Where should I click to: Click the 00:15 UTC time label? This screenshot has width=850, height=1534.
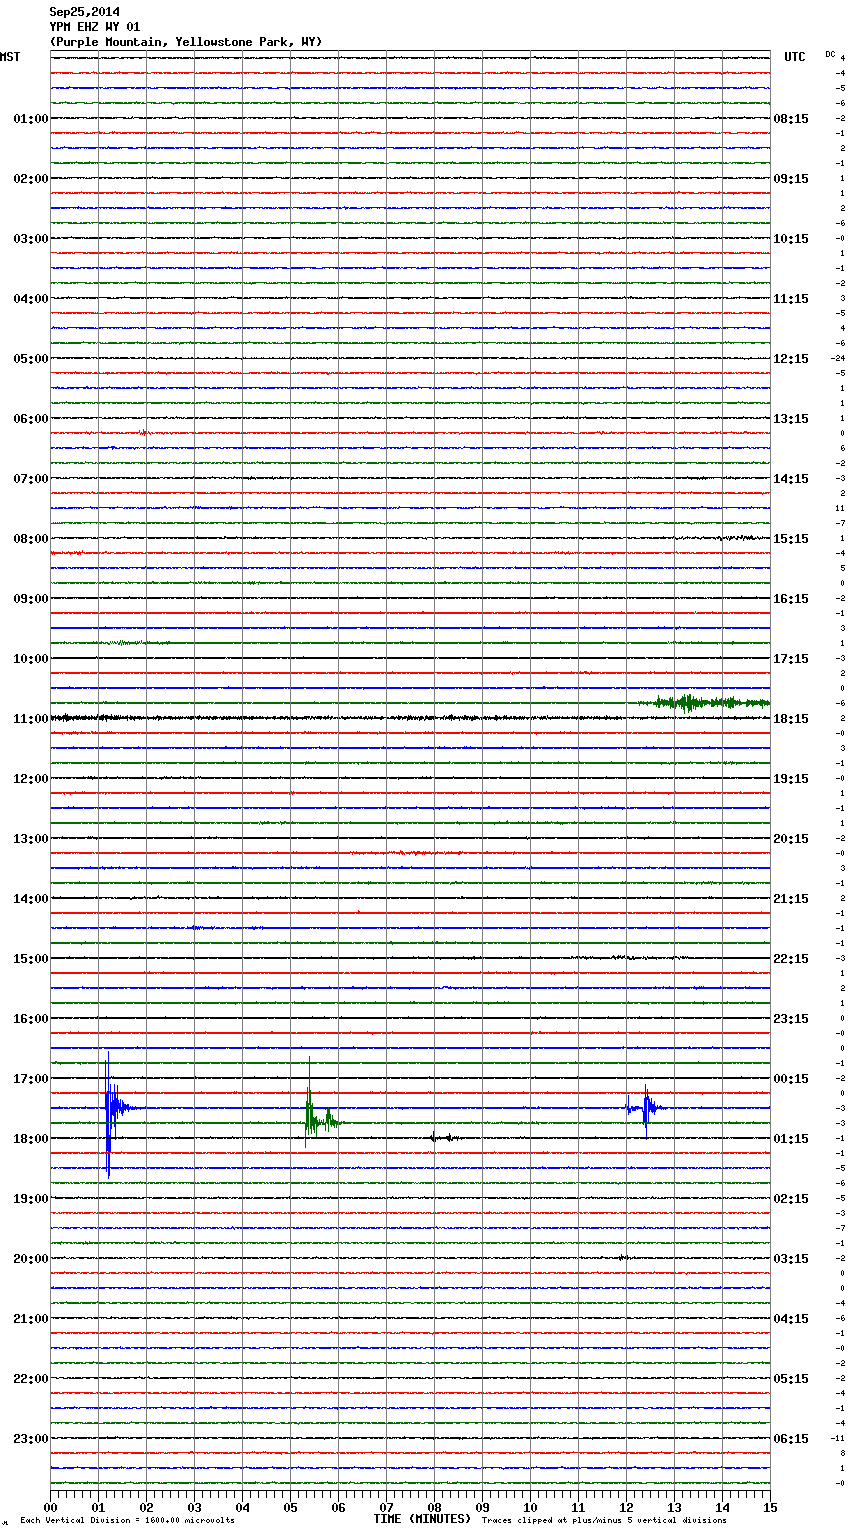tap(791, 1079)
